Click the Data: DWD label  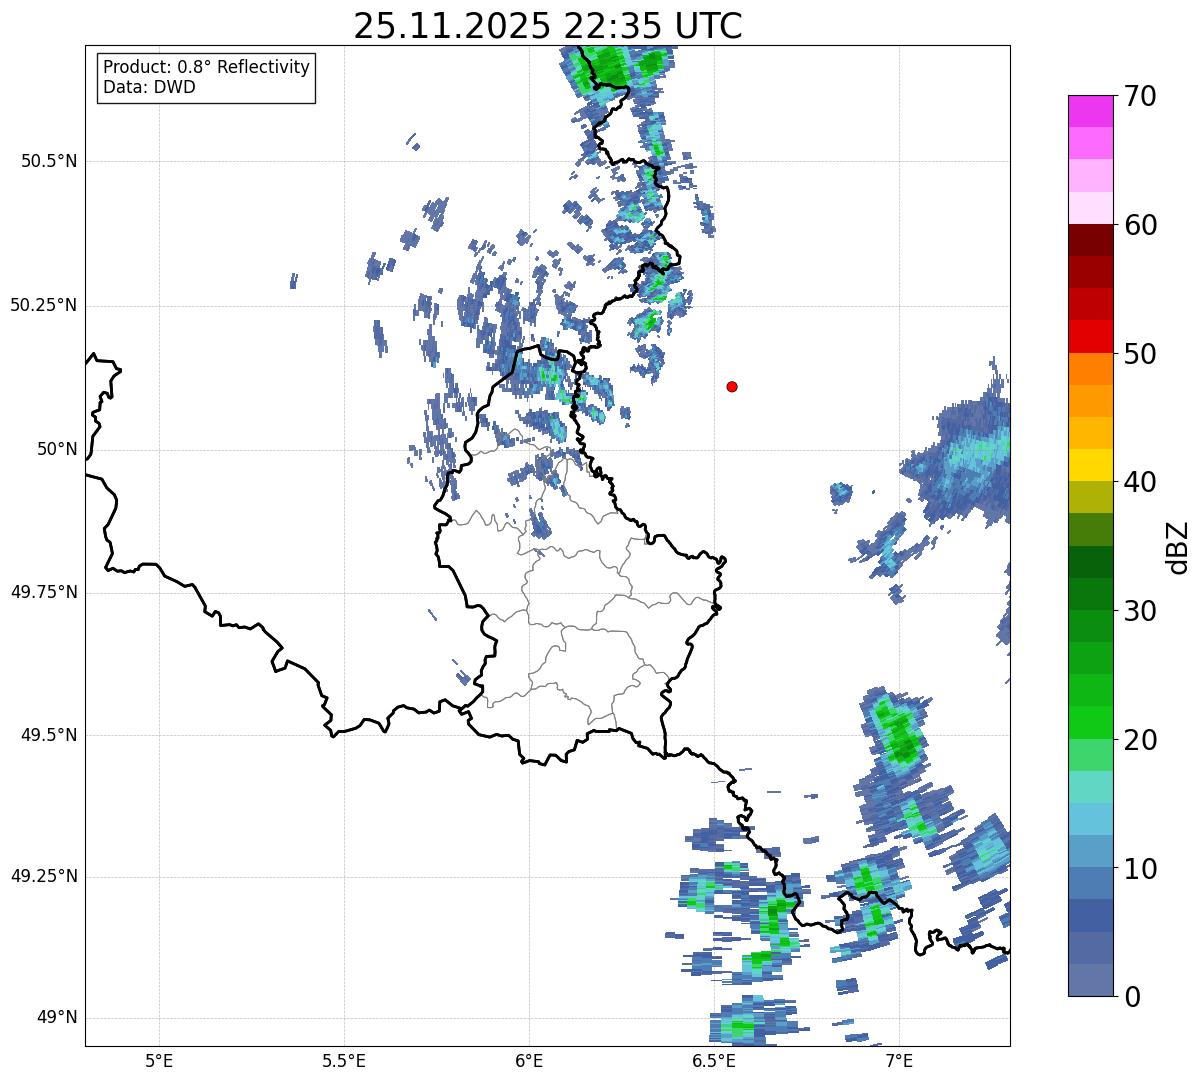pyautogui.click(x=149, y=87)
